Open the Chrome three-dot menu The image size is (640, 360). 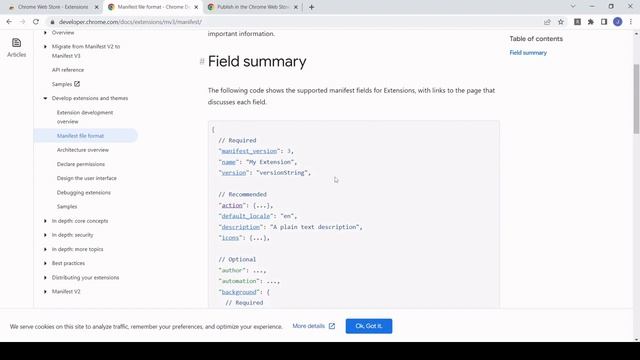(x=631, y=22)
